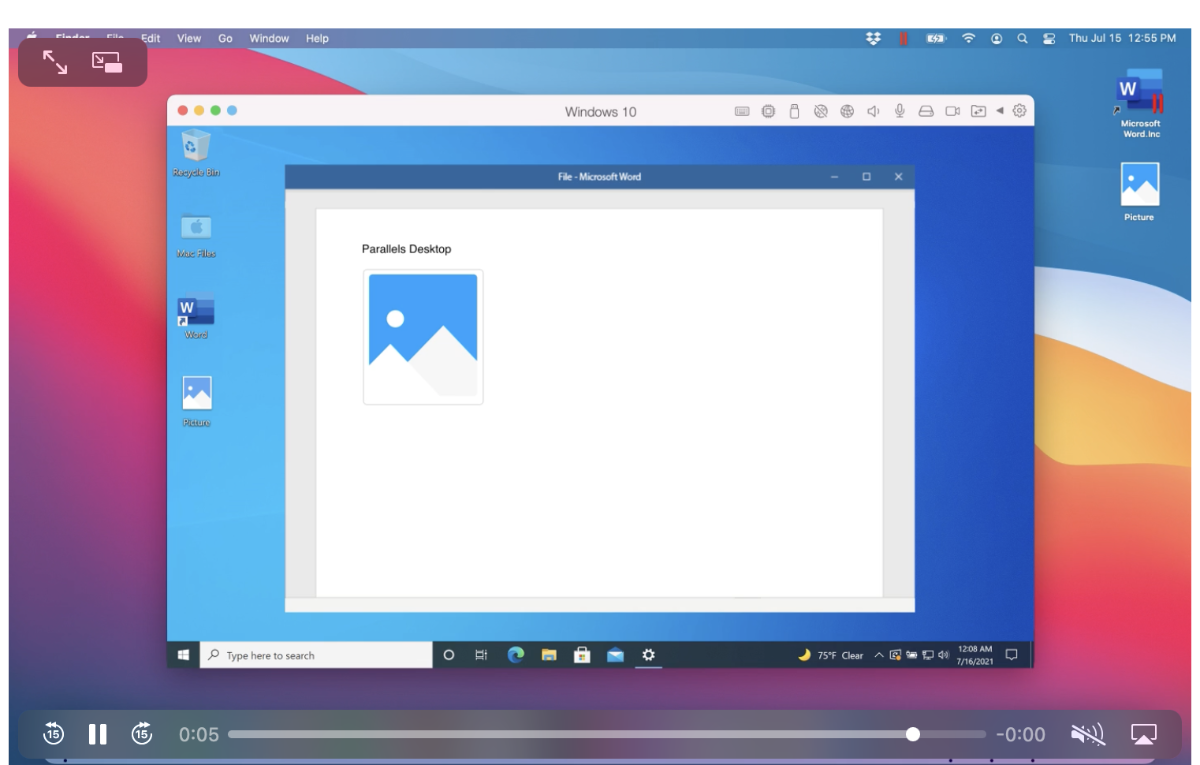The width and height of the screenshot is (1200, 765).
Task: Click the blue Coherence button in Parallels title bar
Action: coord(232,110)
